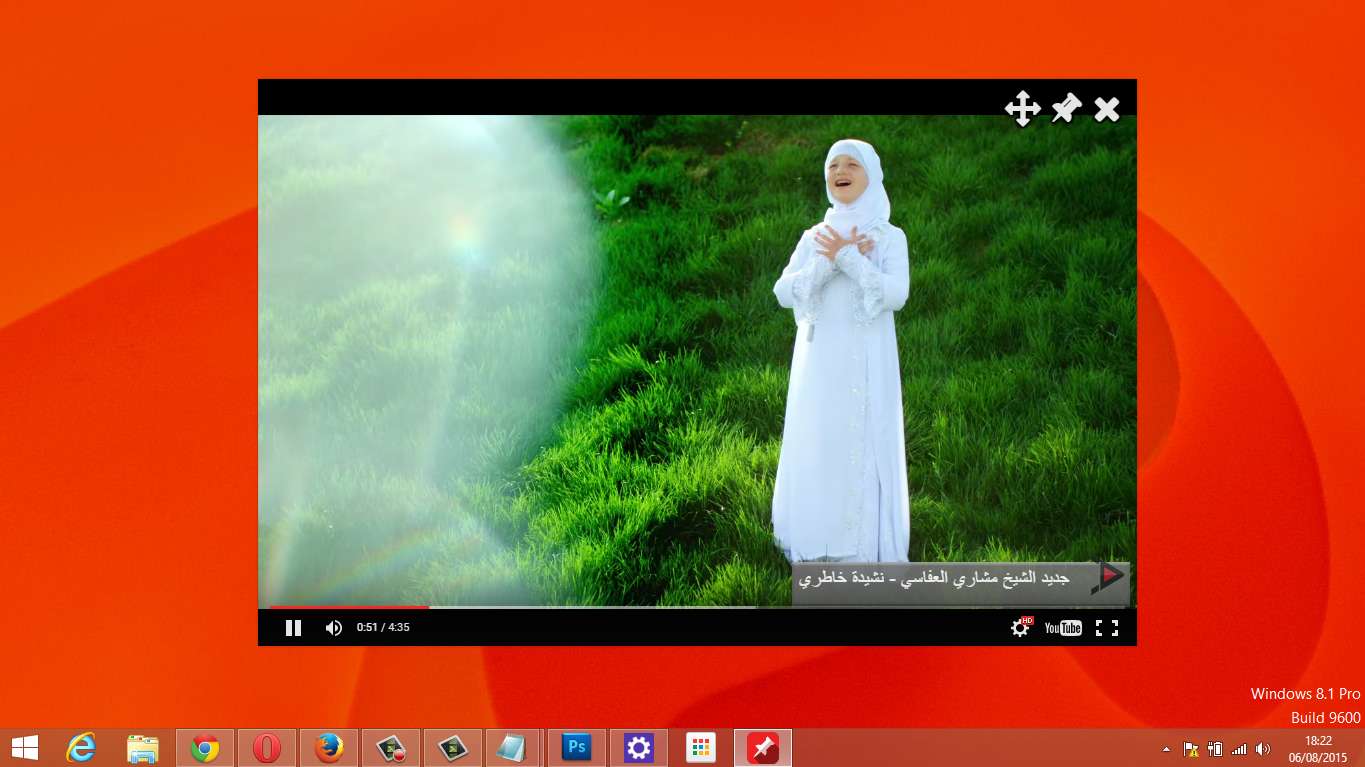Open File Explorer from taskbar

(x=143, y=747)
